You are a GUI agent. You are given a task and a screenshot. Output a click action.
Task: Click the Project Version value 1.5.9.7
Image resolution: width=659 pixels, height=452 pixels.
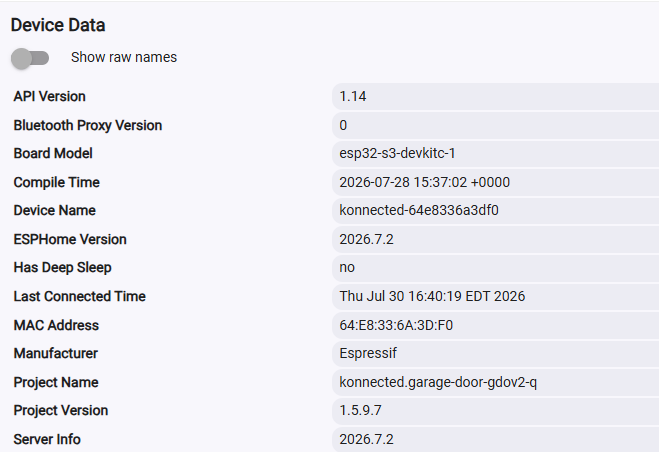tap(360, 410)
